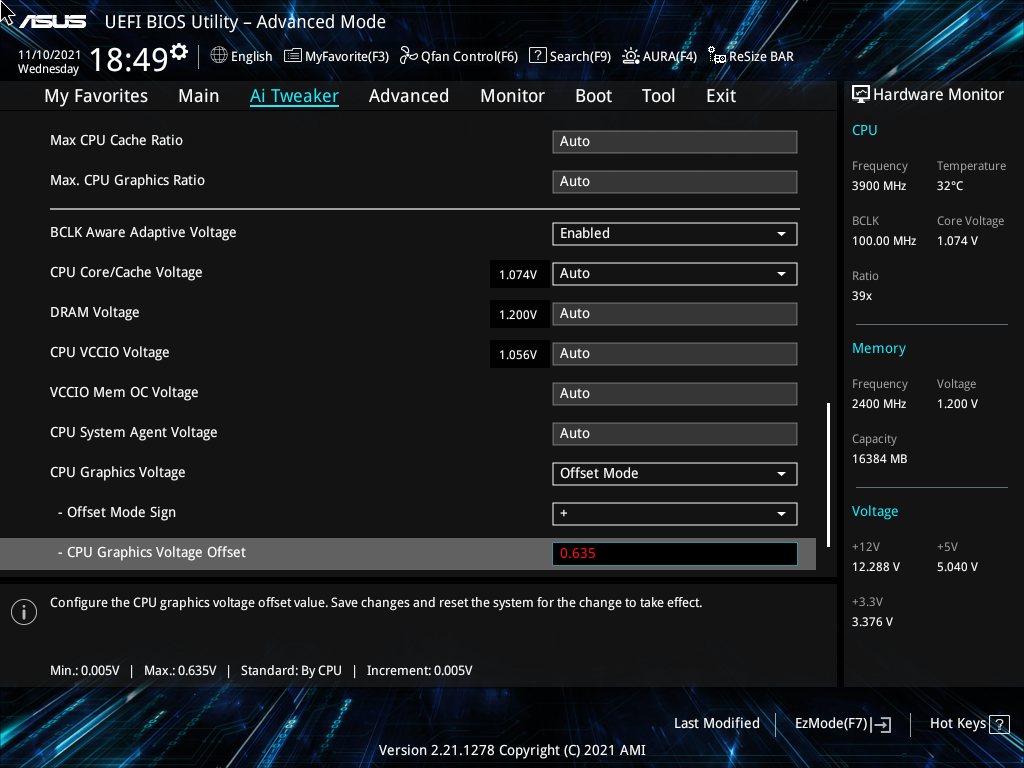The image size is (1024, 768).
Task: Click the Hot Keys question mark icon
Action: (x=999, y=724)
